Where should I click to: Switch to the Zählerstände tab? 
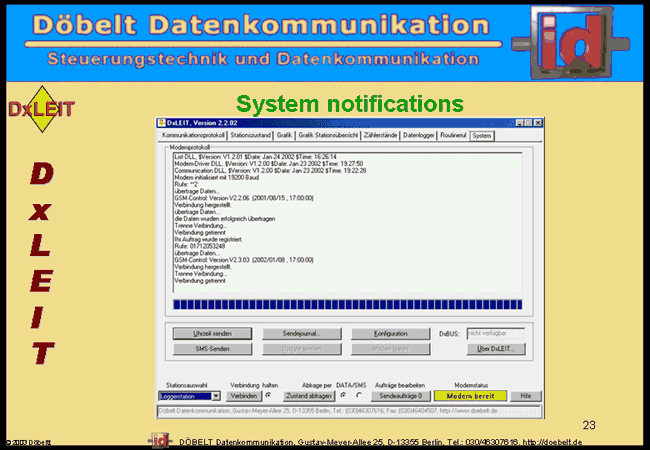381,135
